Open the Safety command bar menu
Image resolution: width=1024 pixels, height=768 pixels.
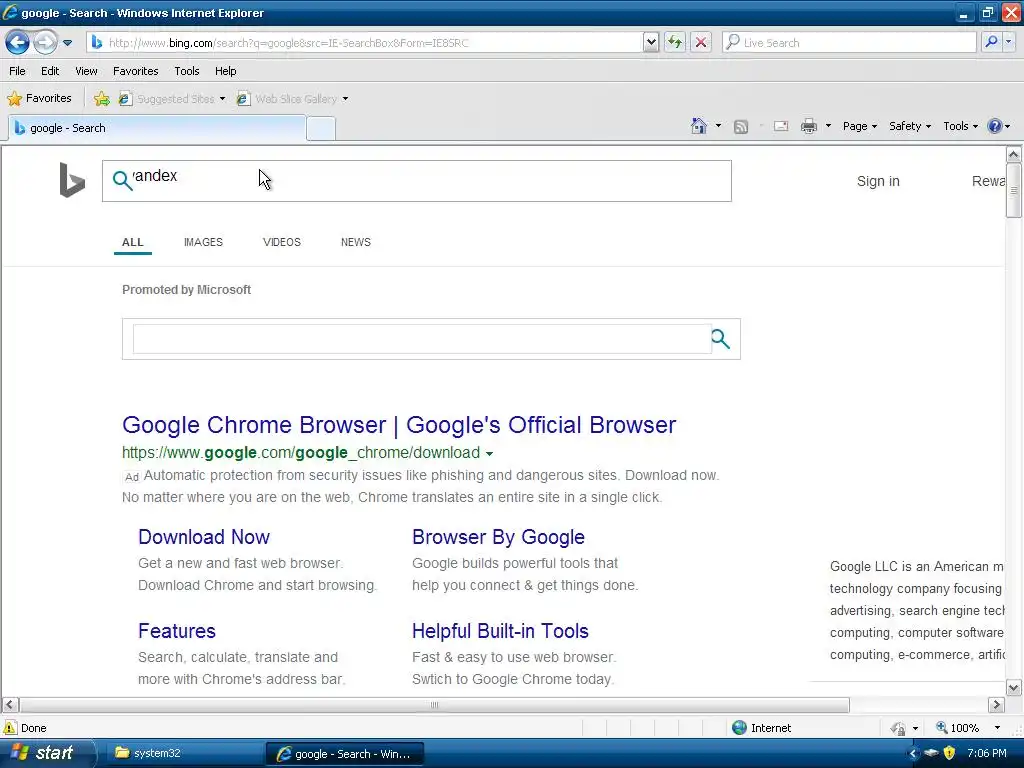tap(910, 126)
